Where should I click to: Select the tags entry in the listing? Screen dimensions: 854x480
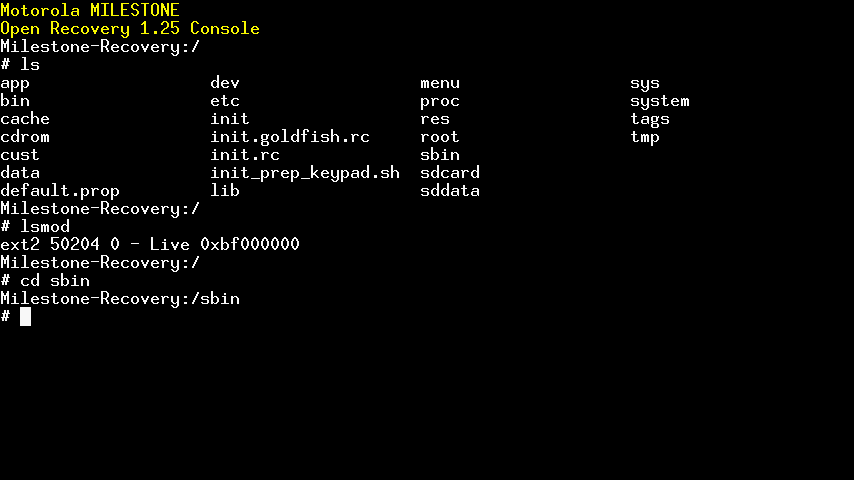point(650,119)
